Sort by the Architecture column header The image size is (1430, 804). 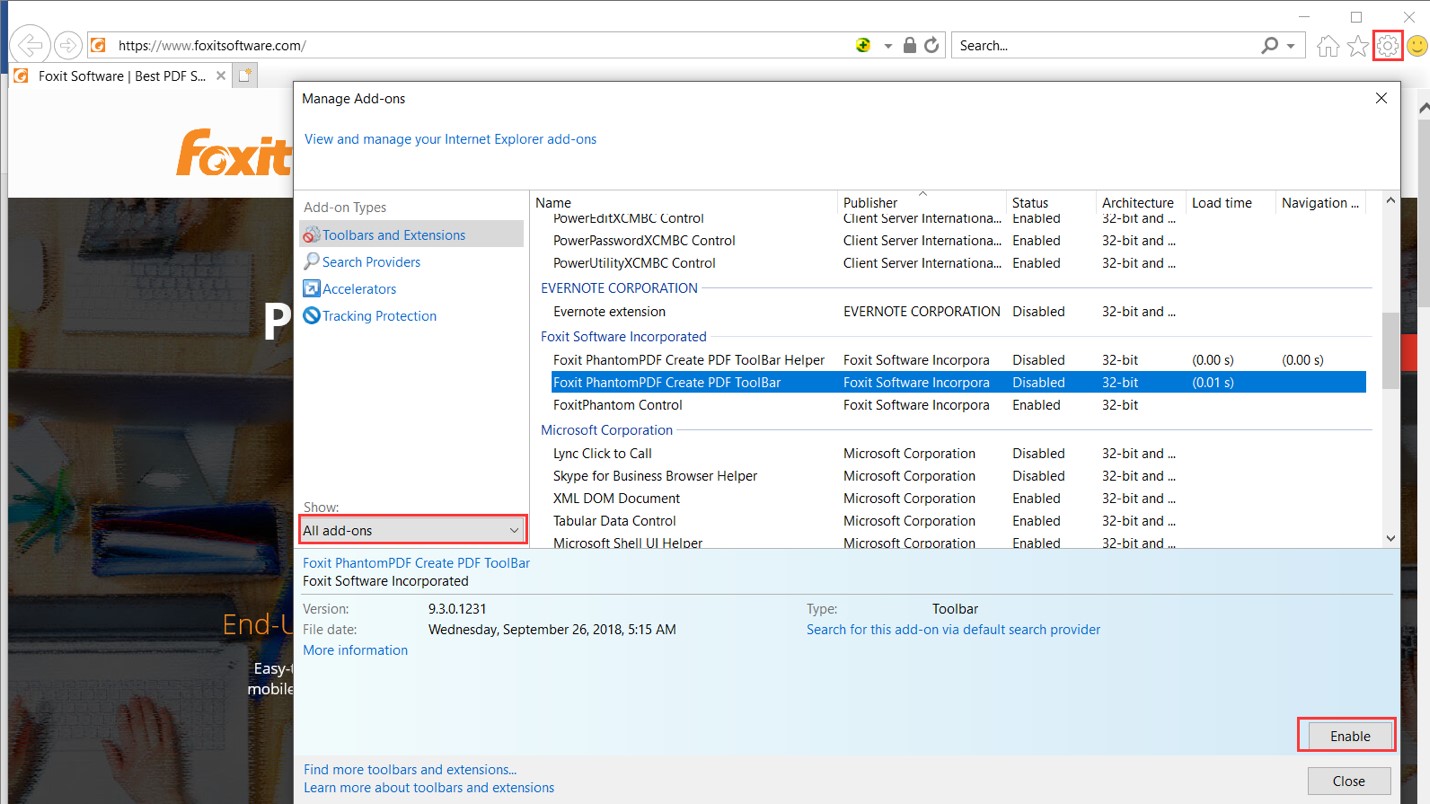coord(1140,202)
